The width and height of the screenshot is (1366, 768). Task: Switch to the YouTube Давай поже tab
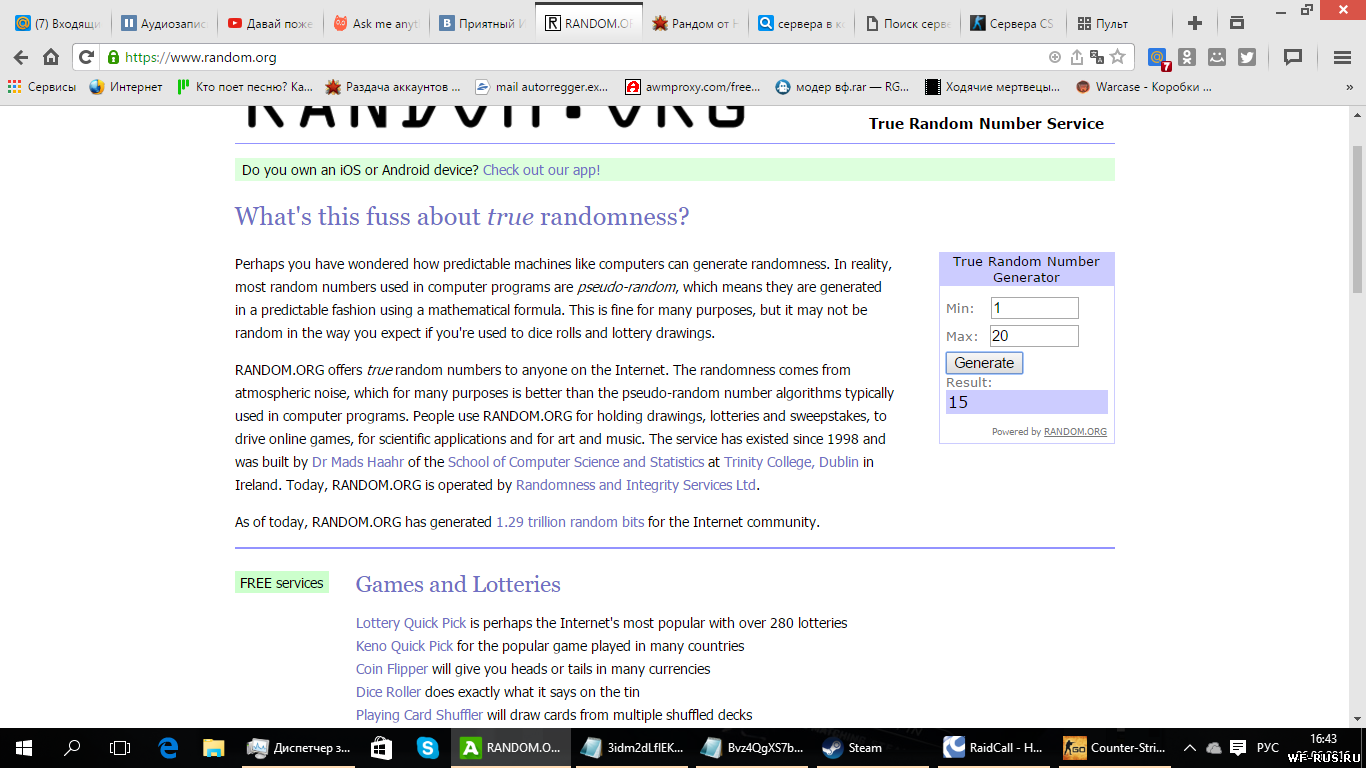tap(271, 23)
